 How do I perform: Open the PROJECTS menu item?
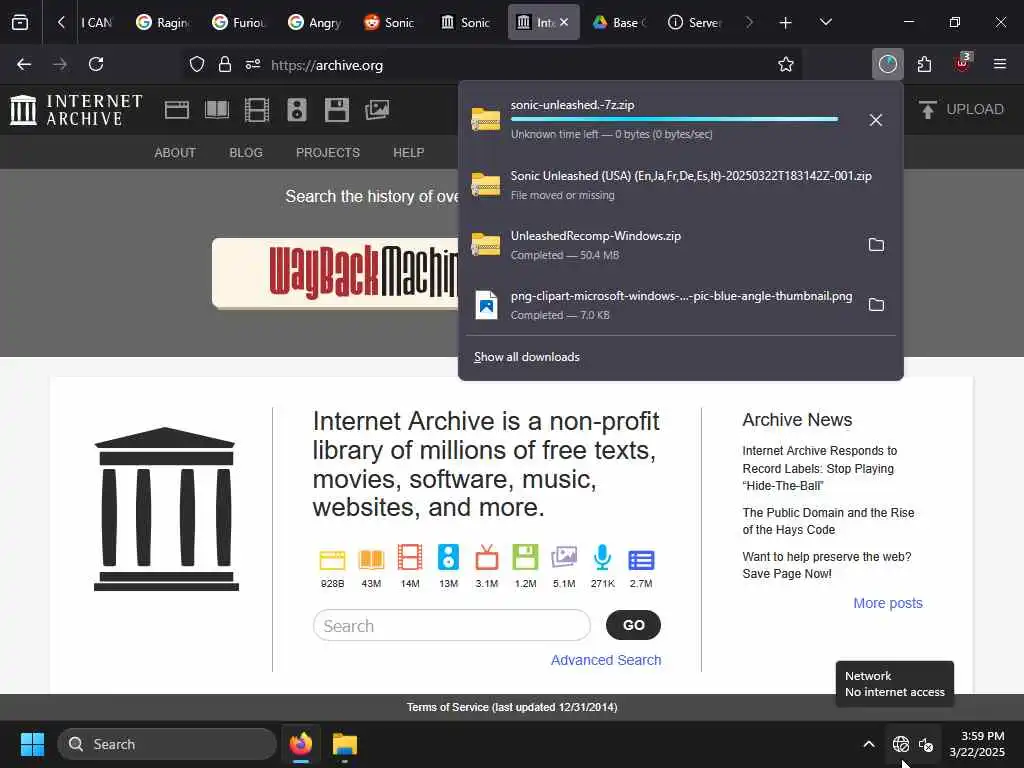(328, 153)
